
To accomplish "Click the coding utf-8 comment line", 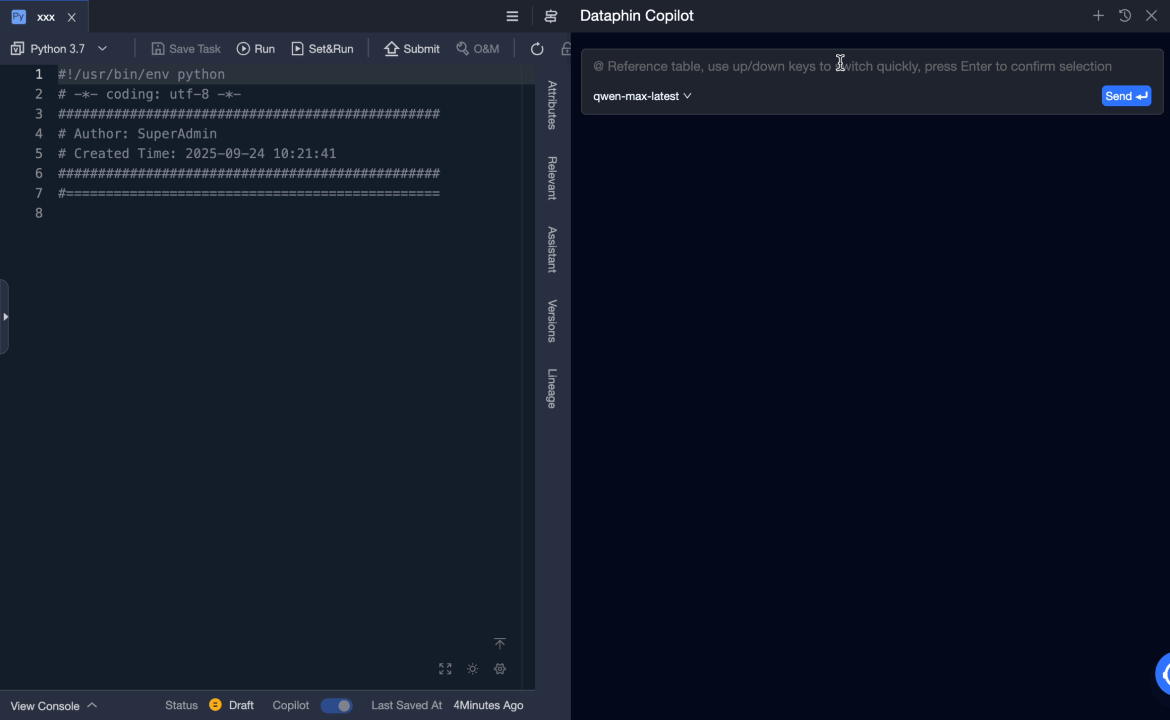I will (x=149, y=95).
